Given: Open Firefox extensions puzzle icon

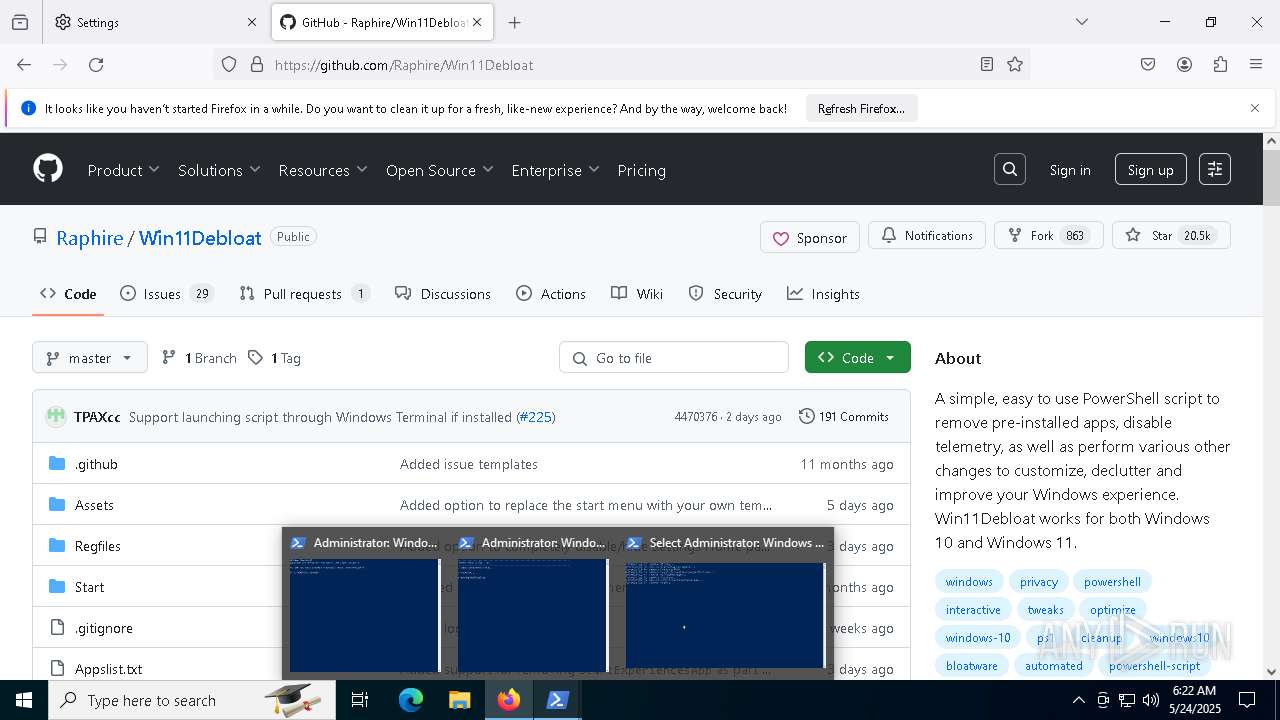Looking at the screenshot, I should pos(1220,65).
